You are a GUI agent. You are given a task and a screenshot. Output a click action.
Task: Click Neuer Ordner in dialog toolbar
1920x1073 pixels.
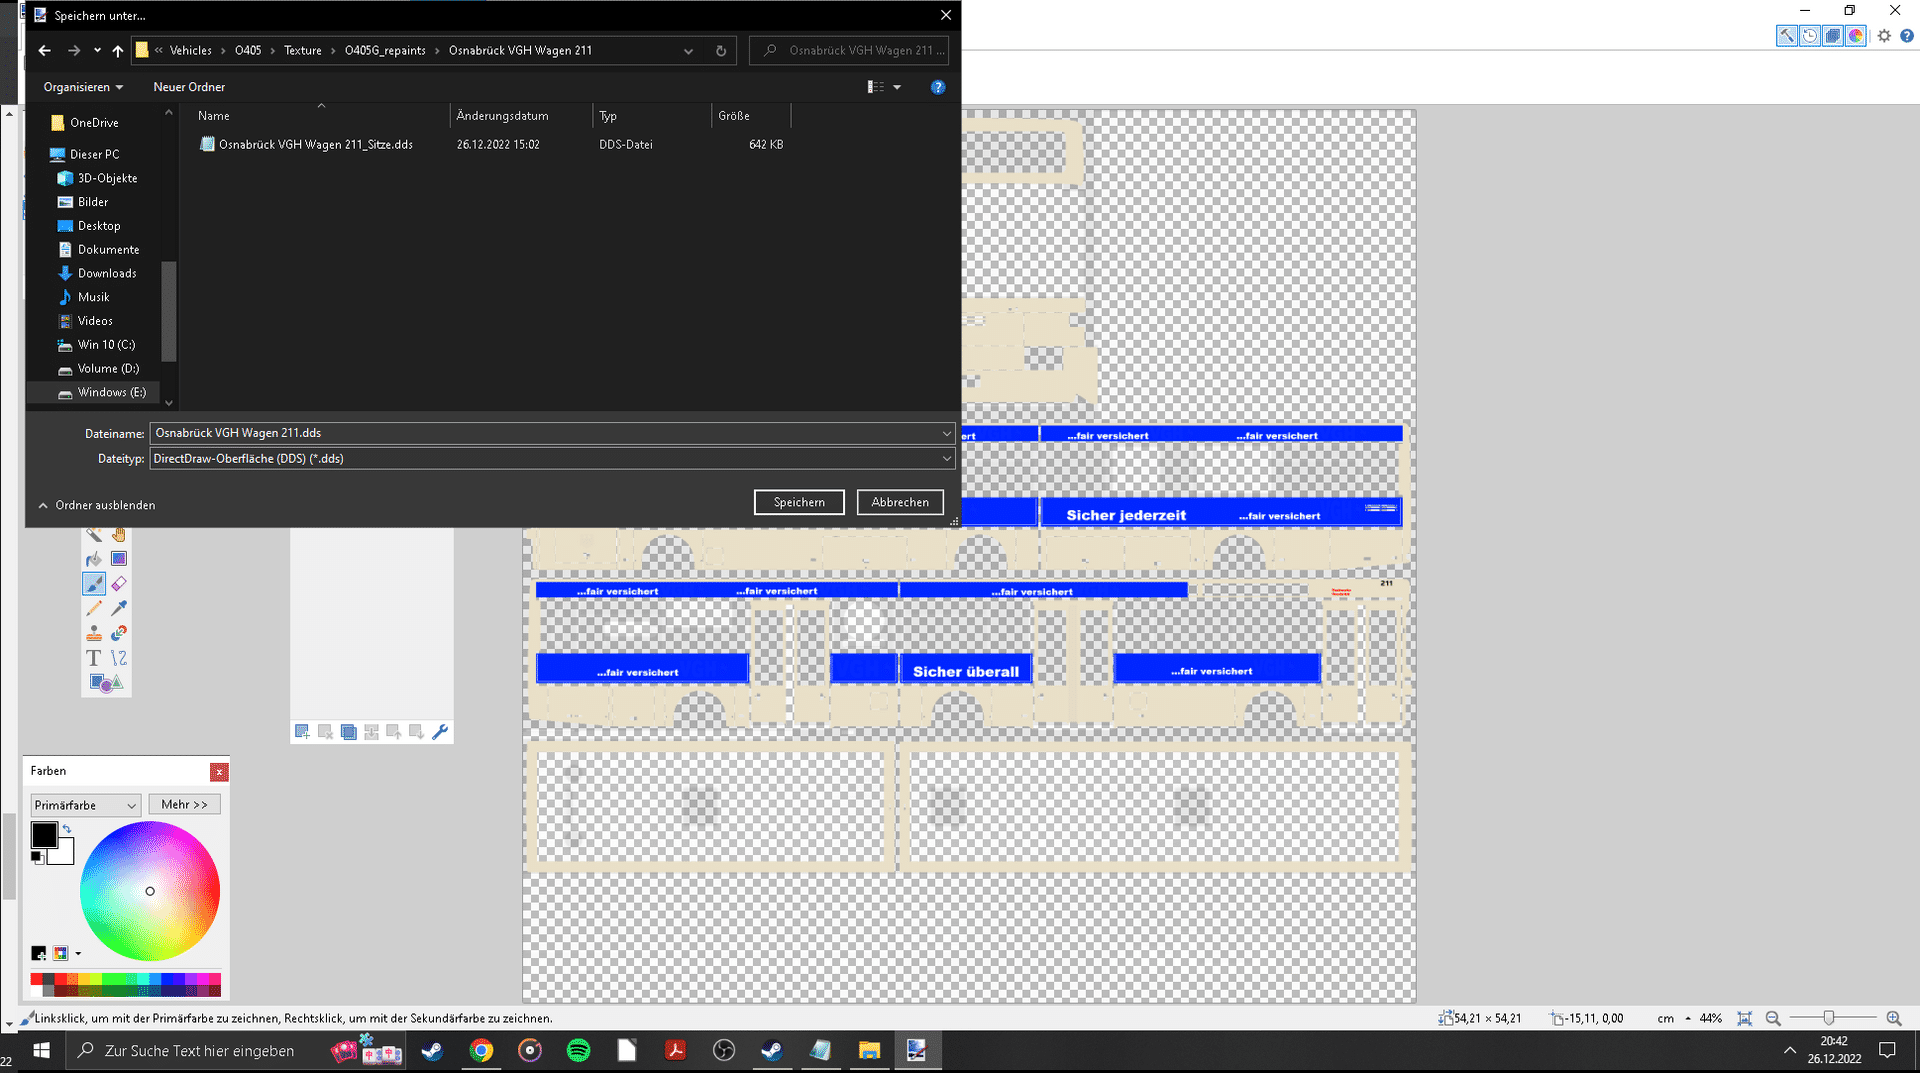pos(189,87)
